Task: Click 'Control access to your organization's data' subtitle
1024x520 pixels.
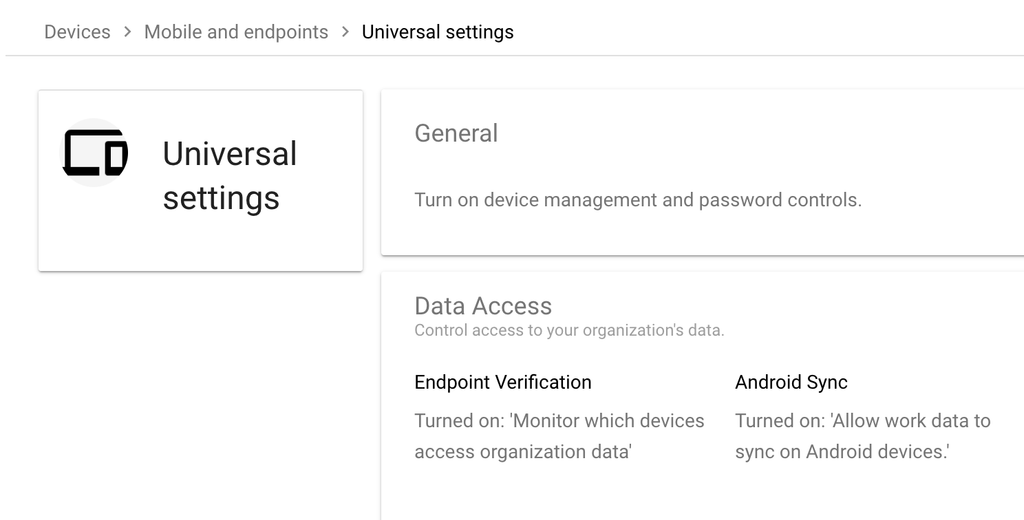Action: tap(569, 330)
